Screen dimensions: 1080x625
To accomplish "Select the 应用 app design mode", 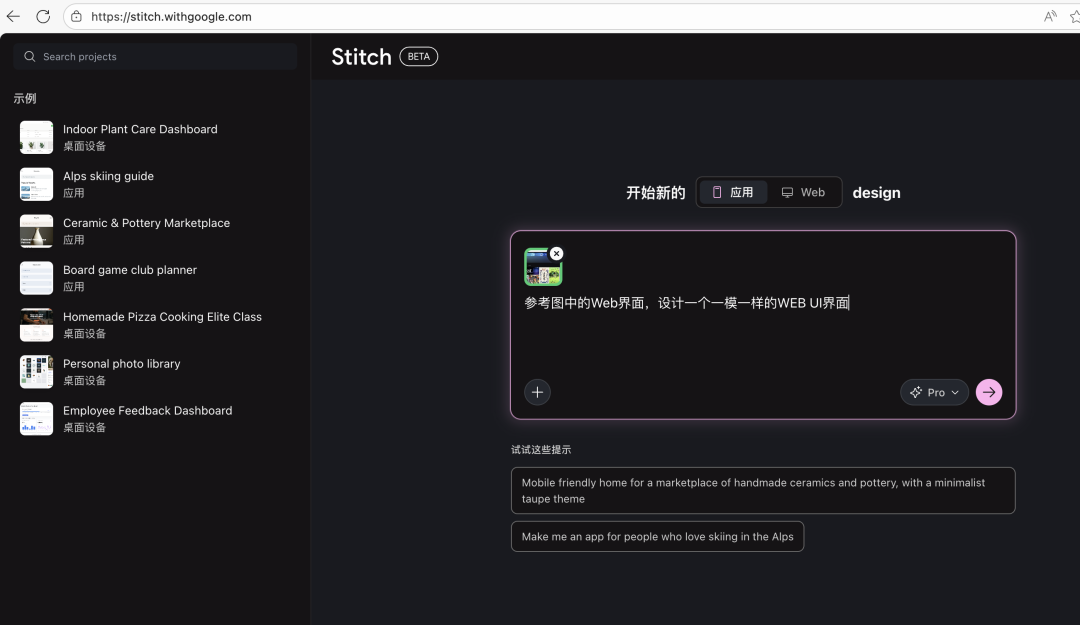I will (733, 192).
